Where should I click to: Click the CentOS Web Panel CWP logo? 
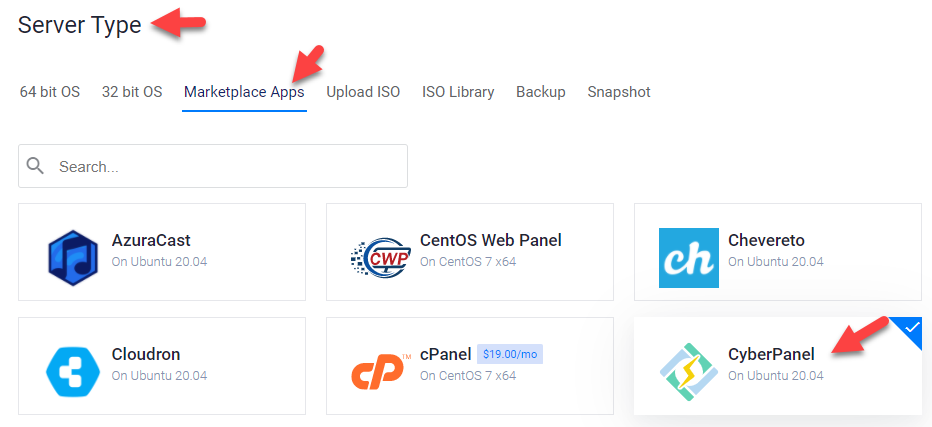point(381,258)
